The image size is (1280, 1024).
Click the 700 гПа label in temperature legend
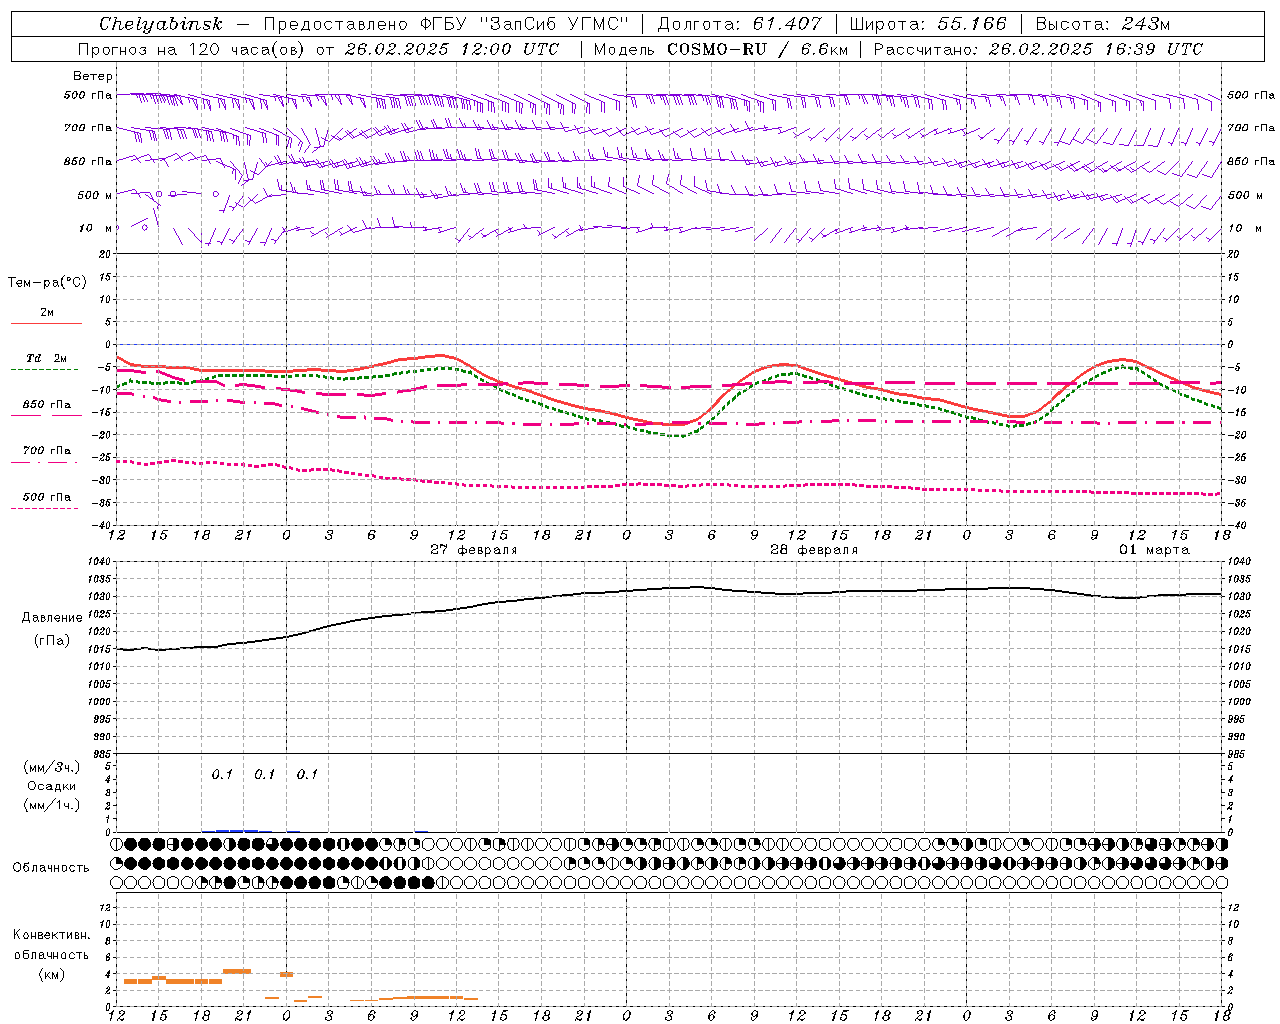(x=47, y=451)
